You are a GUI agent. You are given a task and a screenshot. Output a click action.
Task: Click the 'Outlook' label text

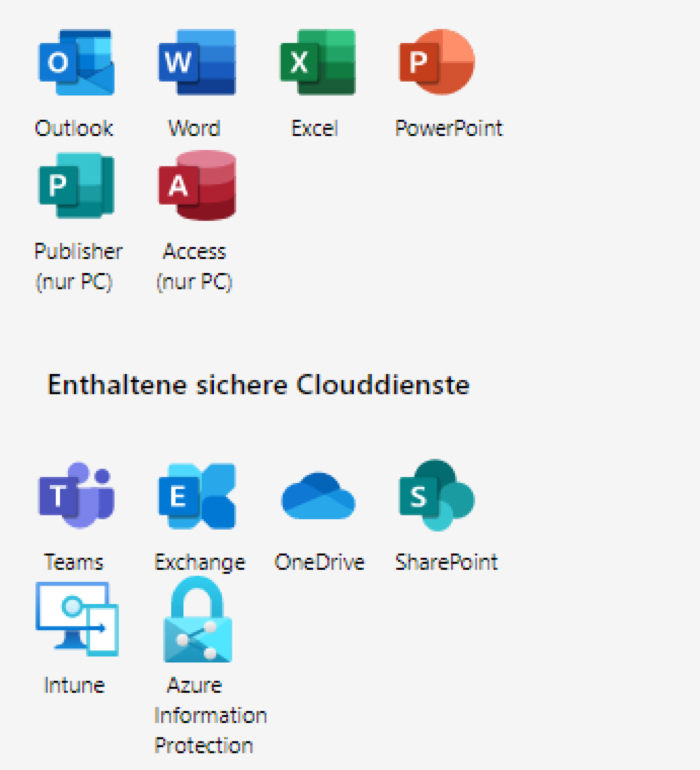coord(74,129)
